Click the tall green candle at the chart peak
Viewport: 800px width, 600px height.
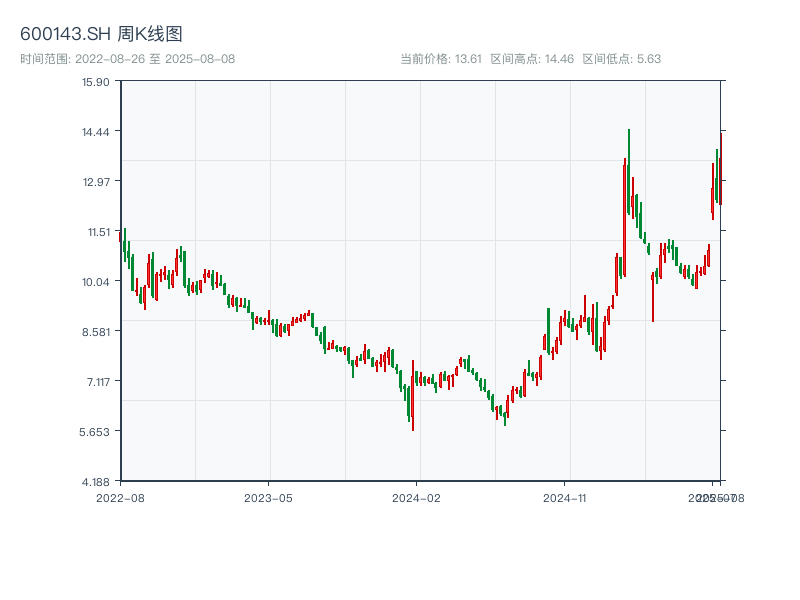coord(629,172)
